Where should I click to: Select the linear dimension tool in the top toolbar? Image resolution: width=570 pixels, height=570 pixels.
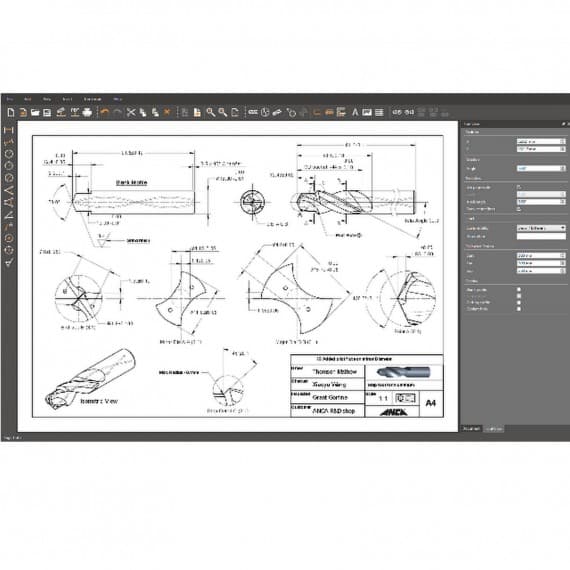[x=253, y=112]
